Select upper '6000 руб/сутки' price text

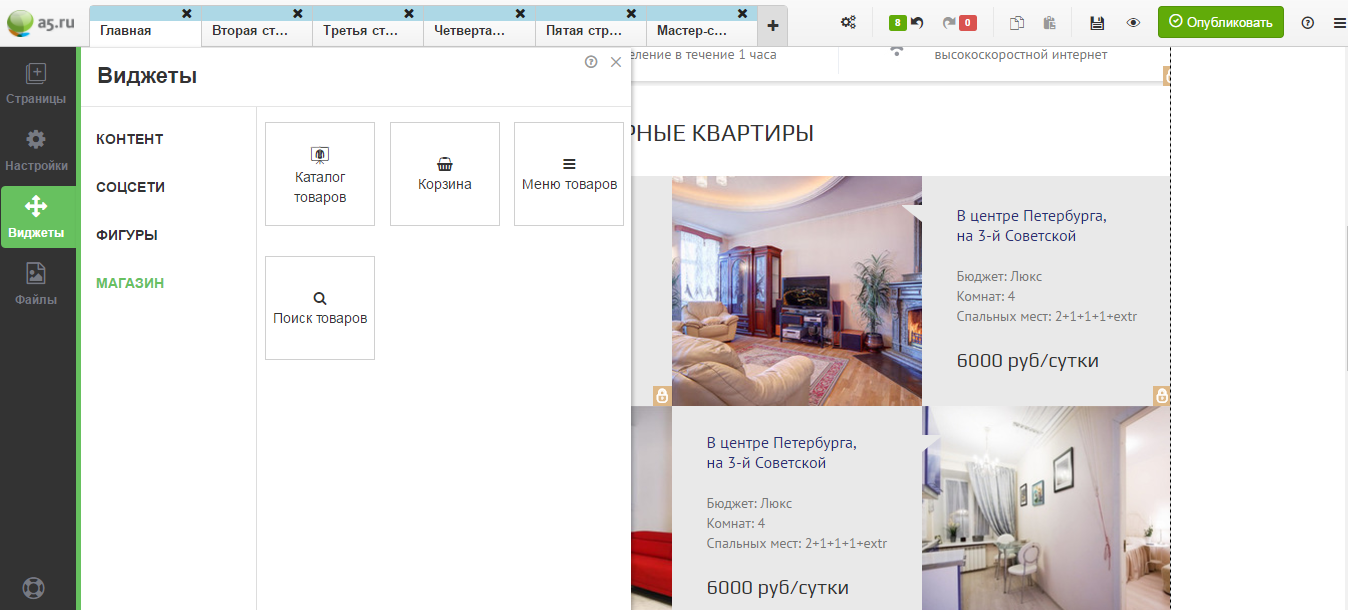[x=1027, y=361]
